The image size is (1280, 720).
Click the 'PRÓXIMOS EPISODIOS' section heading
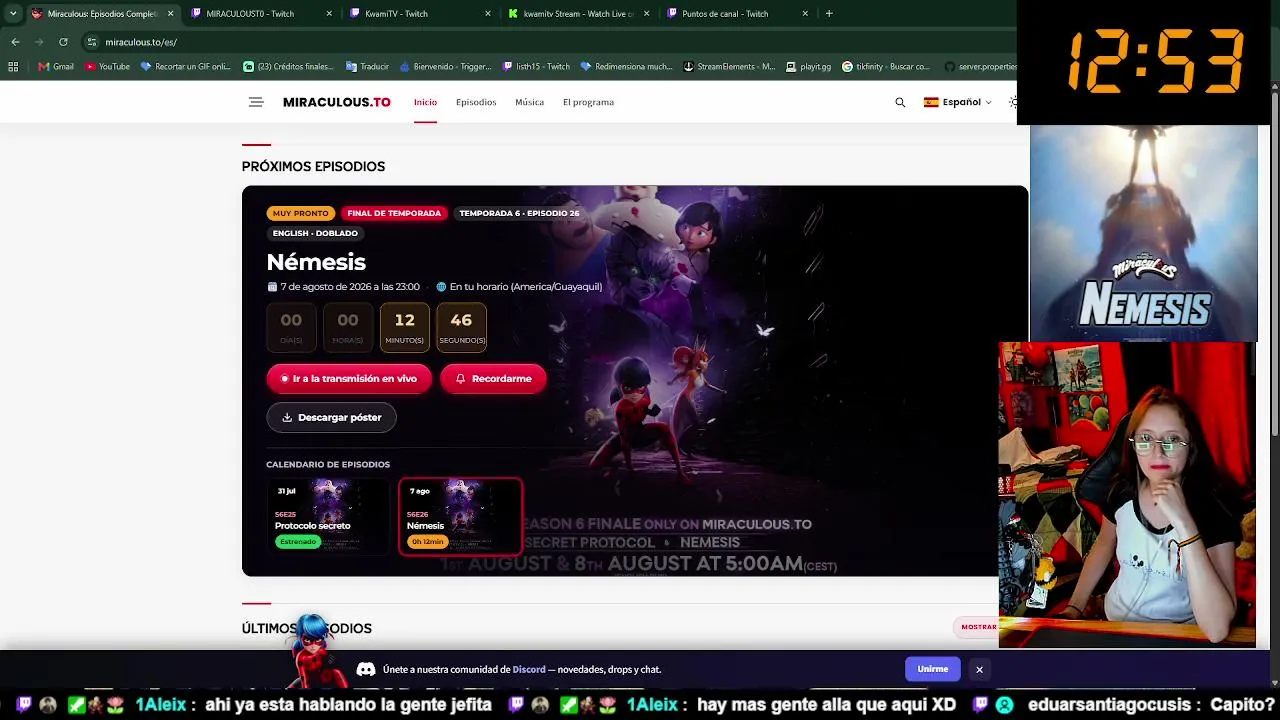click(313, 166)
